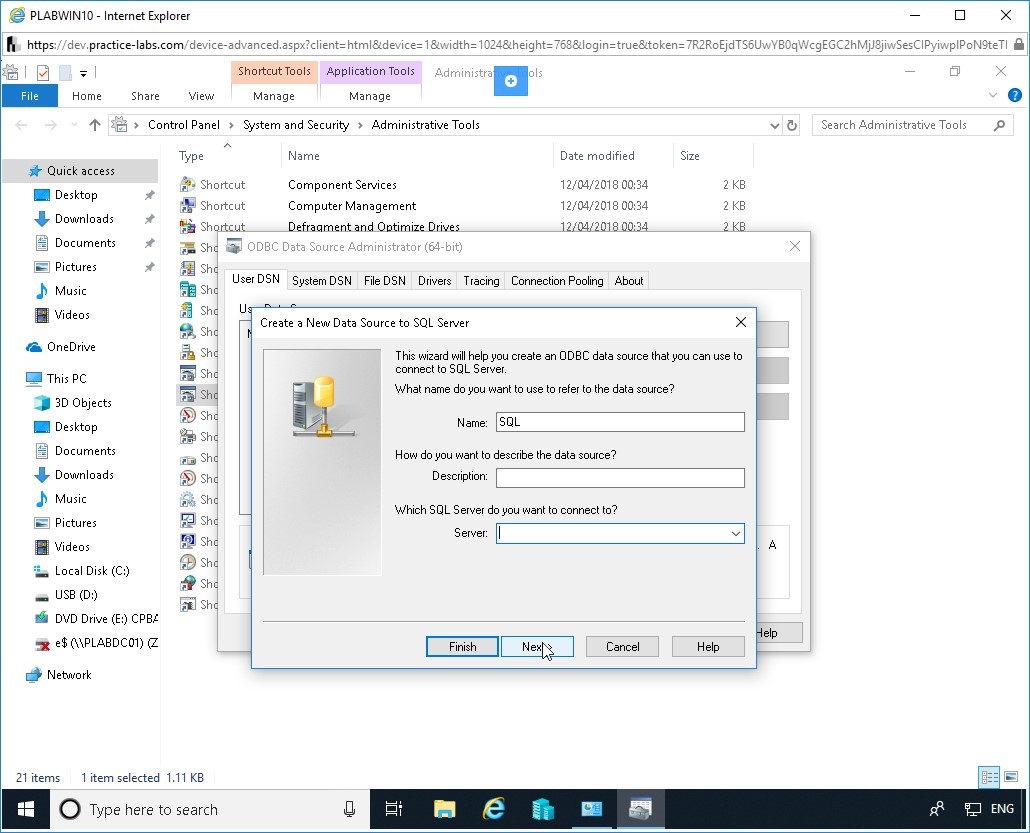Image resolution: width=1030 pixels, height=833 pixels.
Task: Switch to large icons view in status bar
Action: pos(1011,777)
